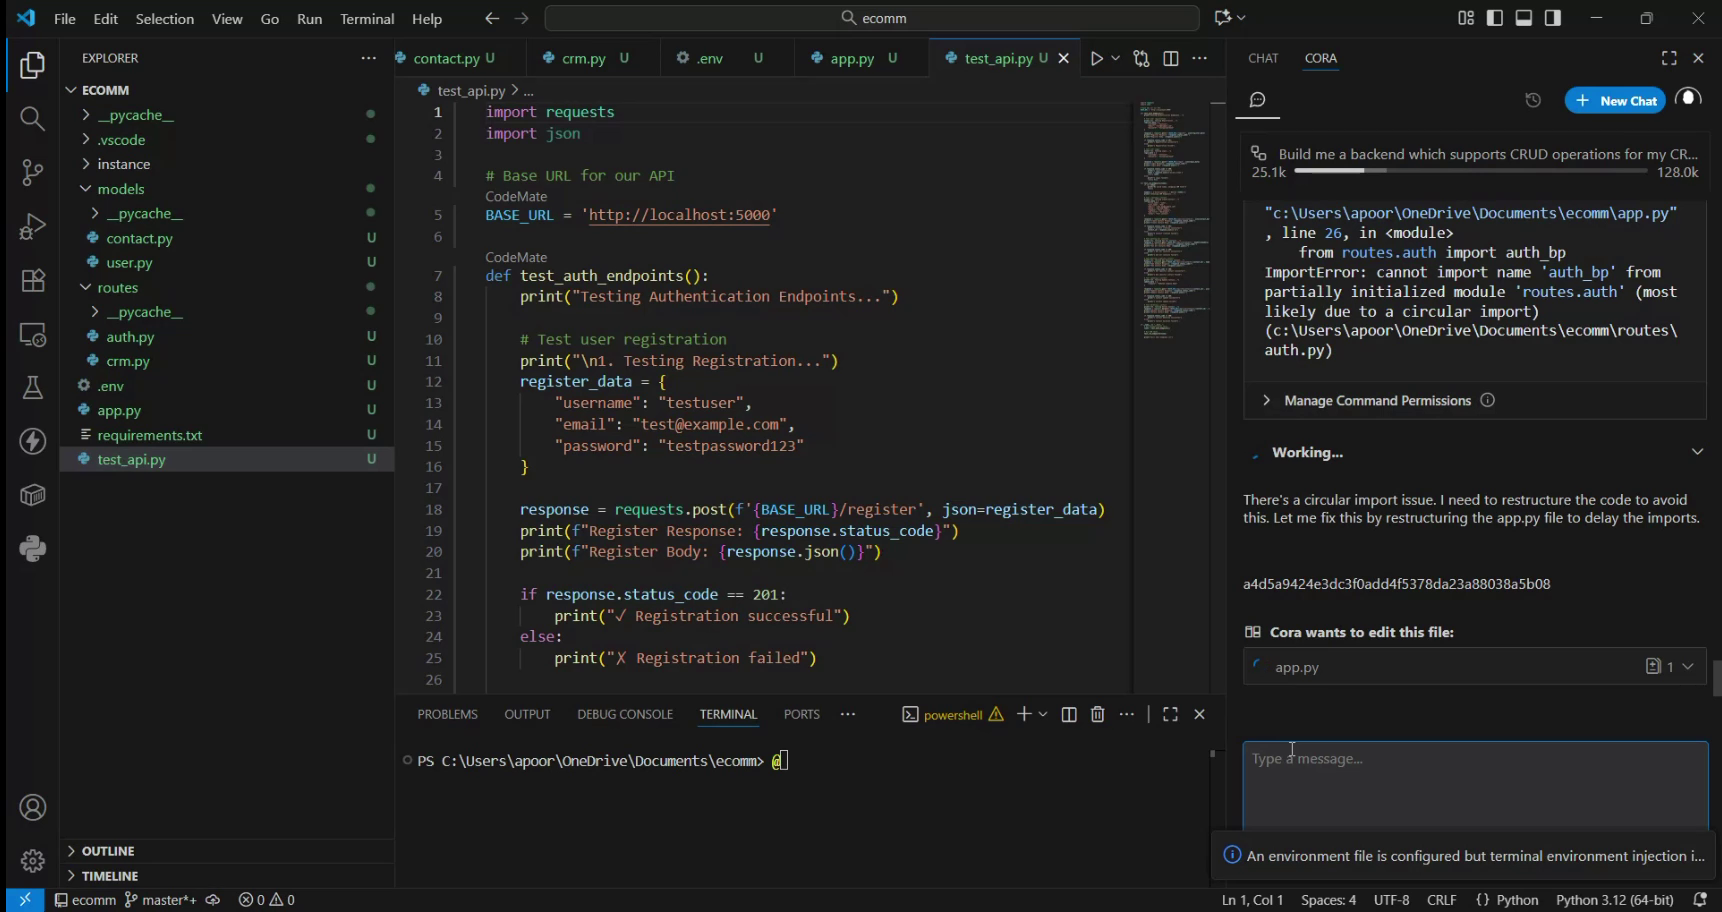Open the Source Control view
Image resolution: width=1722 pixels, height=912 pixels.
pos(32,172)
